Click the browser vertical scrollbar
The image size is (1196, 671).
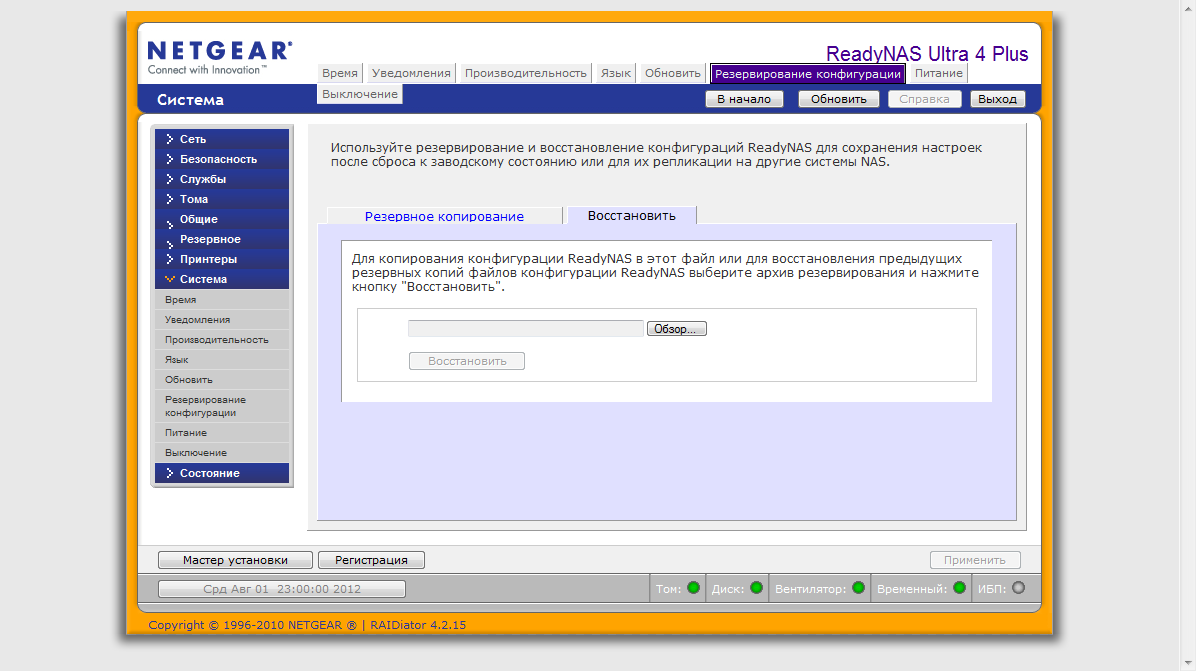tap(1188, 336)
